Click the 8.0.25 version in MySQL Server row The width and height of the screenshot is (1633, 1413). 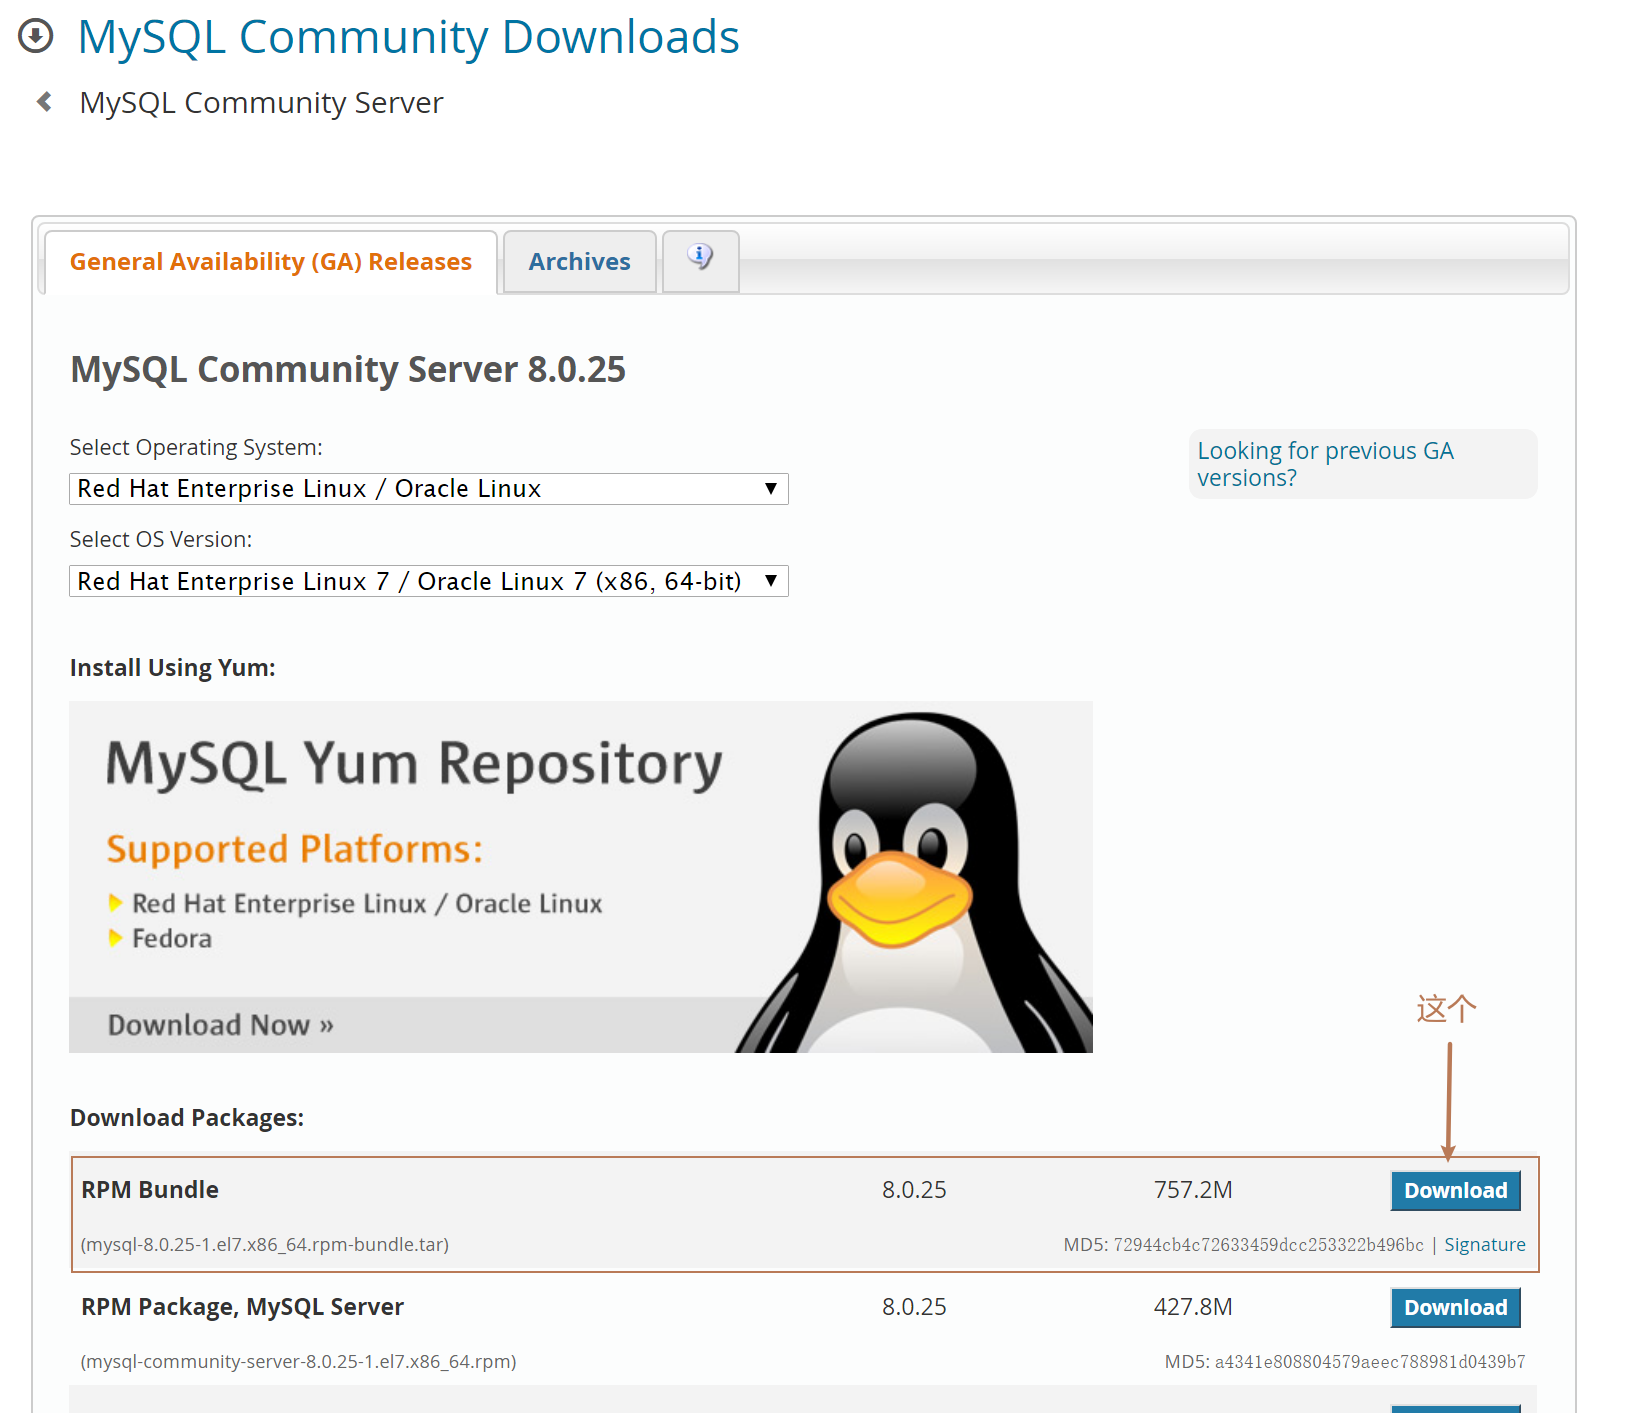click(914, 1307)
